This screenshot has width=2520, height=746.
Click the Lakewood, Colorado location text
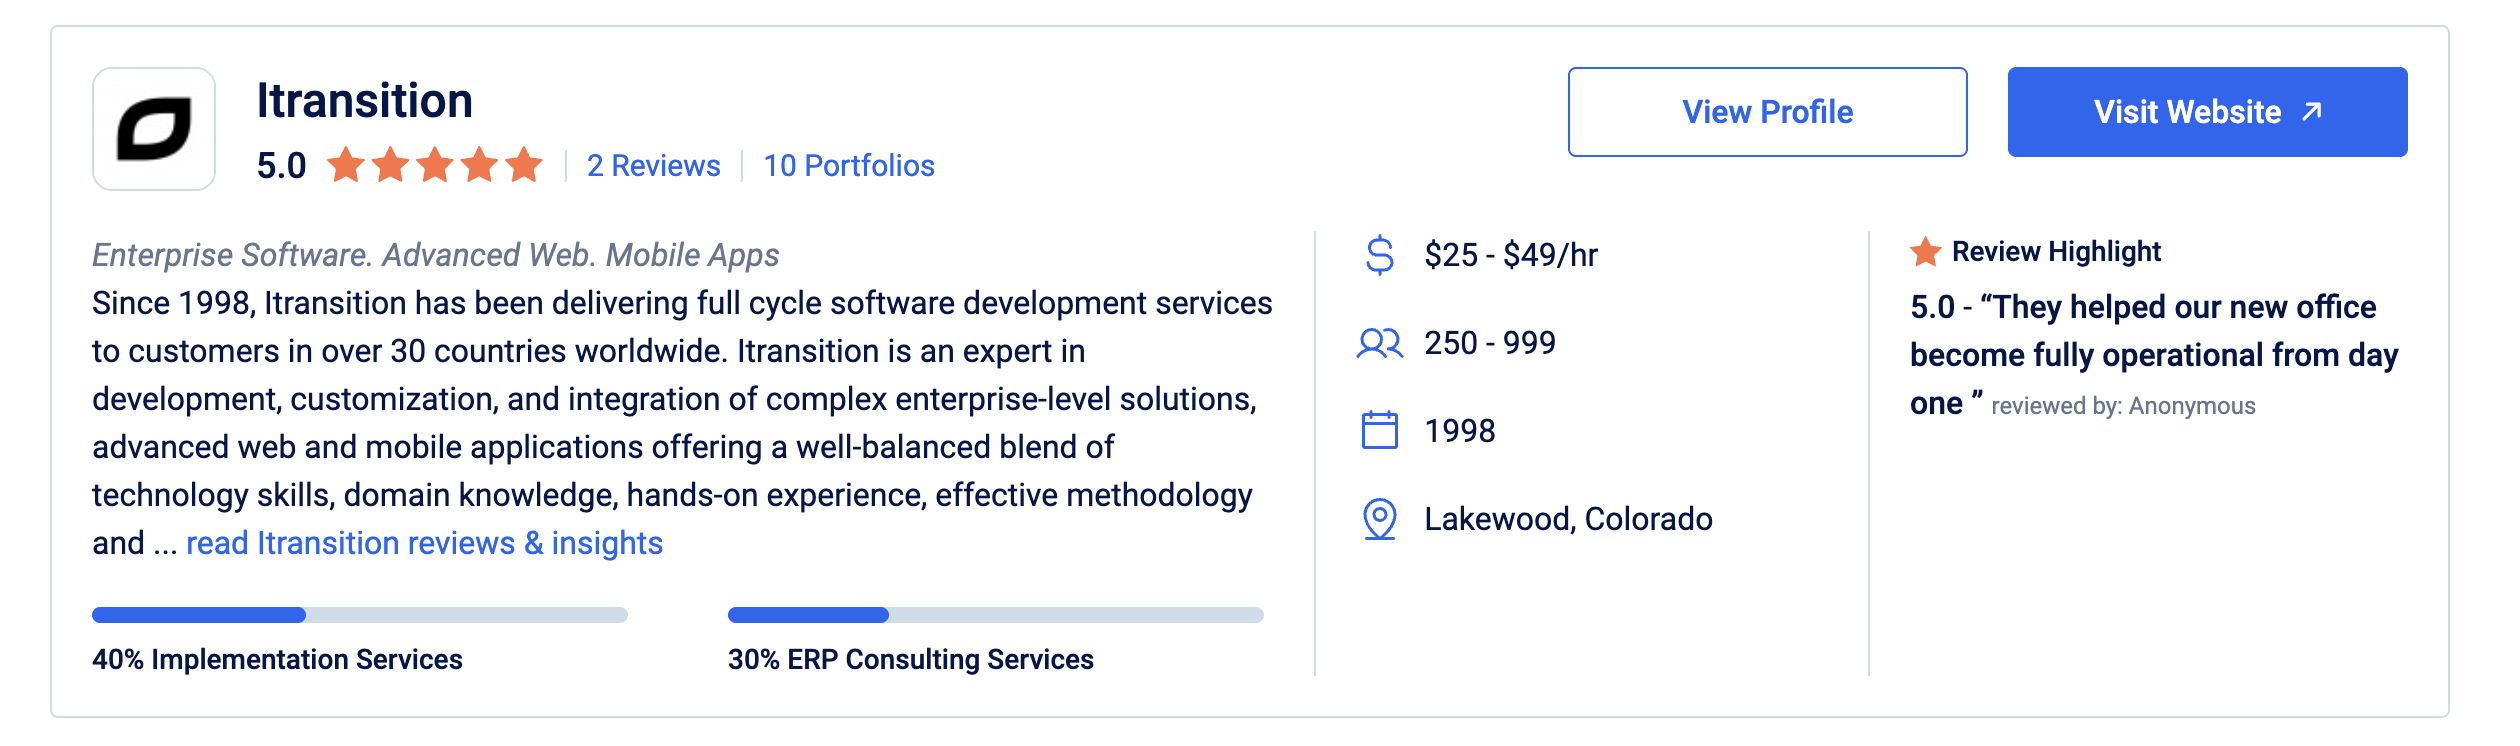pyautogui.click(x=1568, y=519)
